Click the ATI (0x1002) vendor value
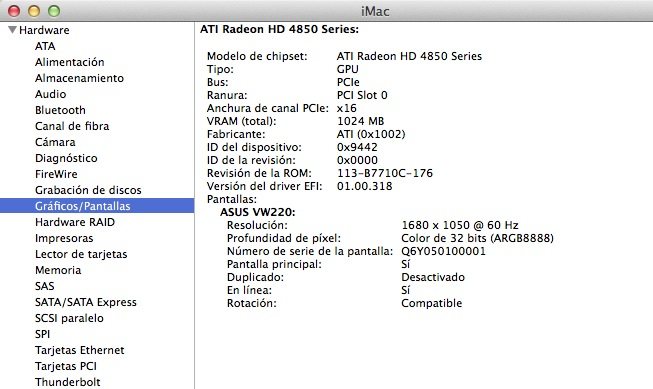 (371, 134)
